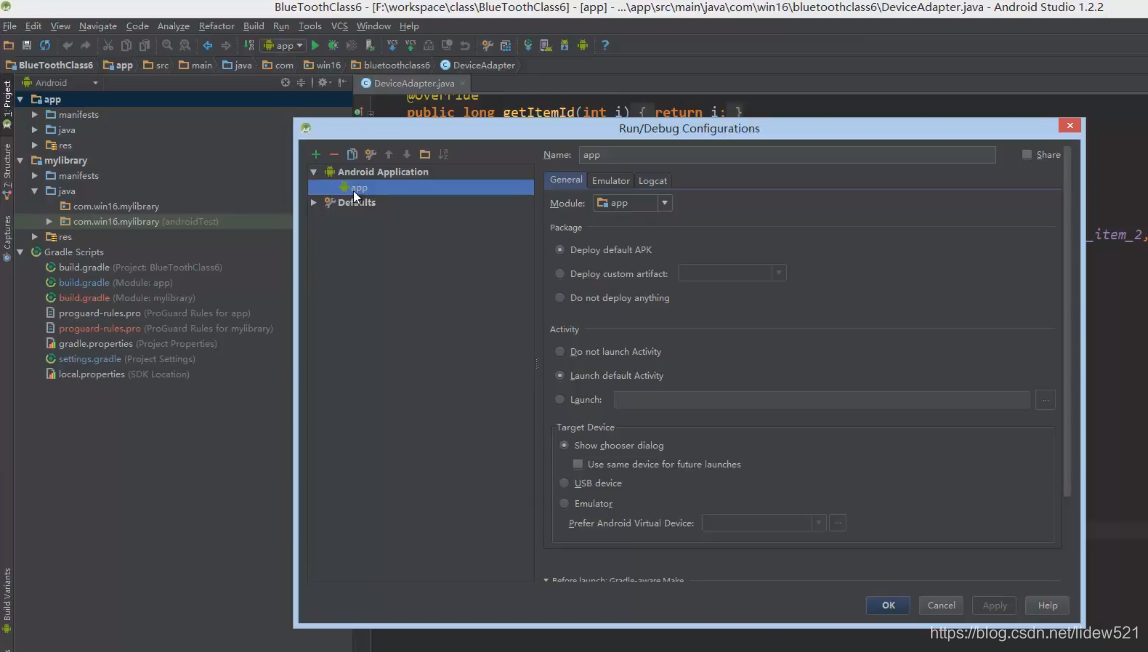Click the Name input field

pos(787,154)
